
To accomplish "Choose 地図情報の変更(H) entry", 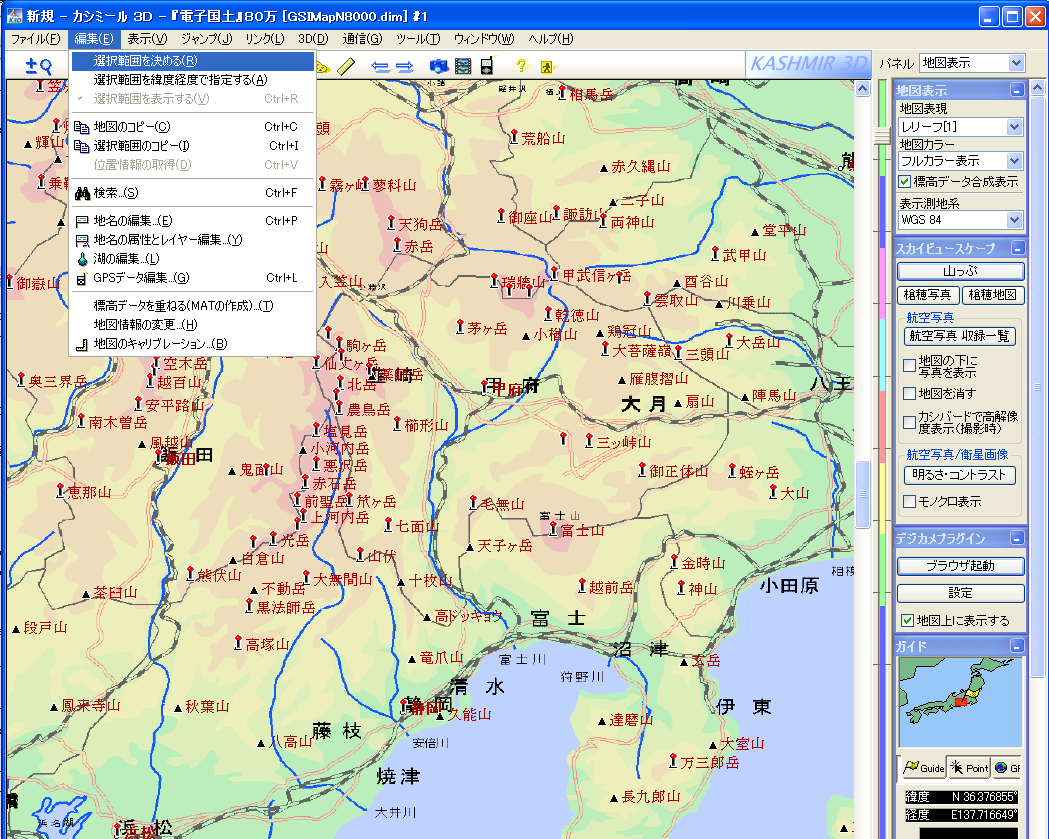I will (193, 325).
